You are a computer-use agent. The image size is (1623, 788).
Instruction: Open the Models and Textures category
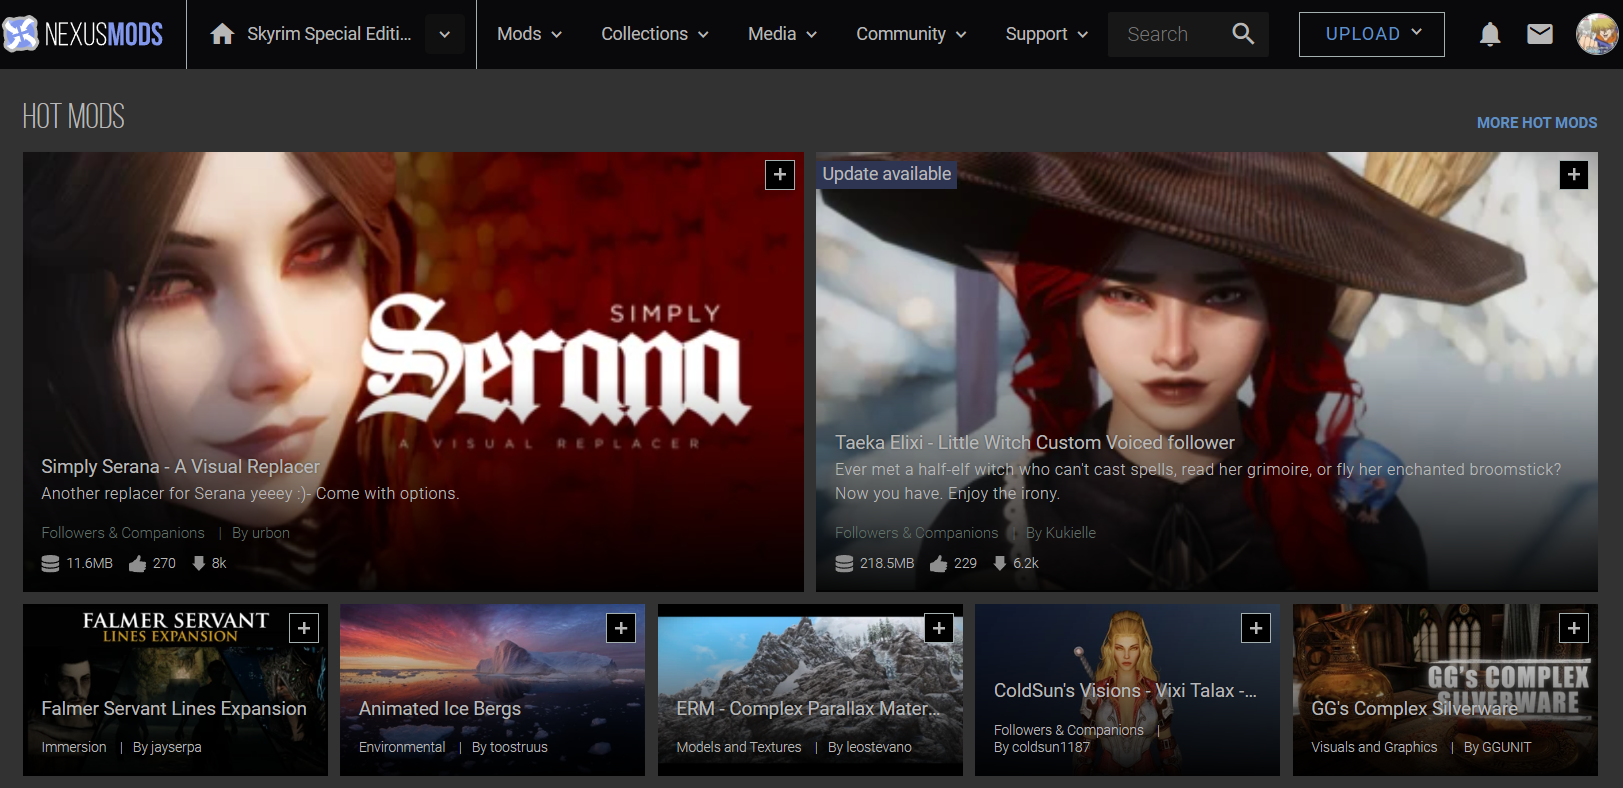pos(739,747)
